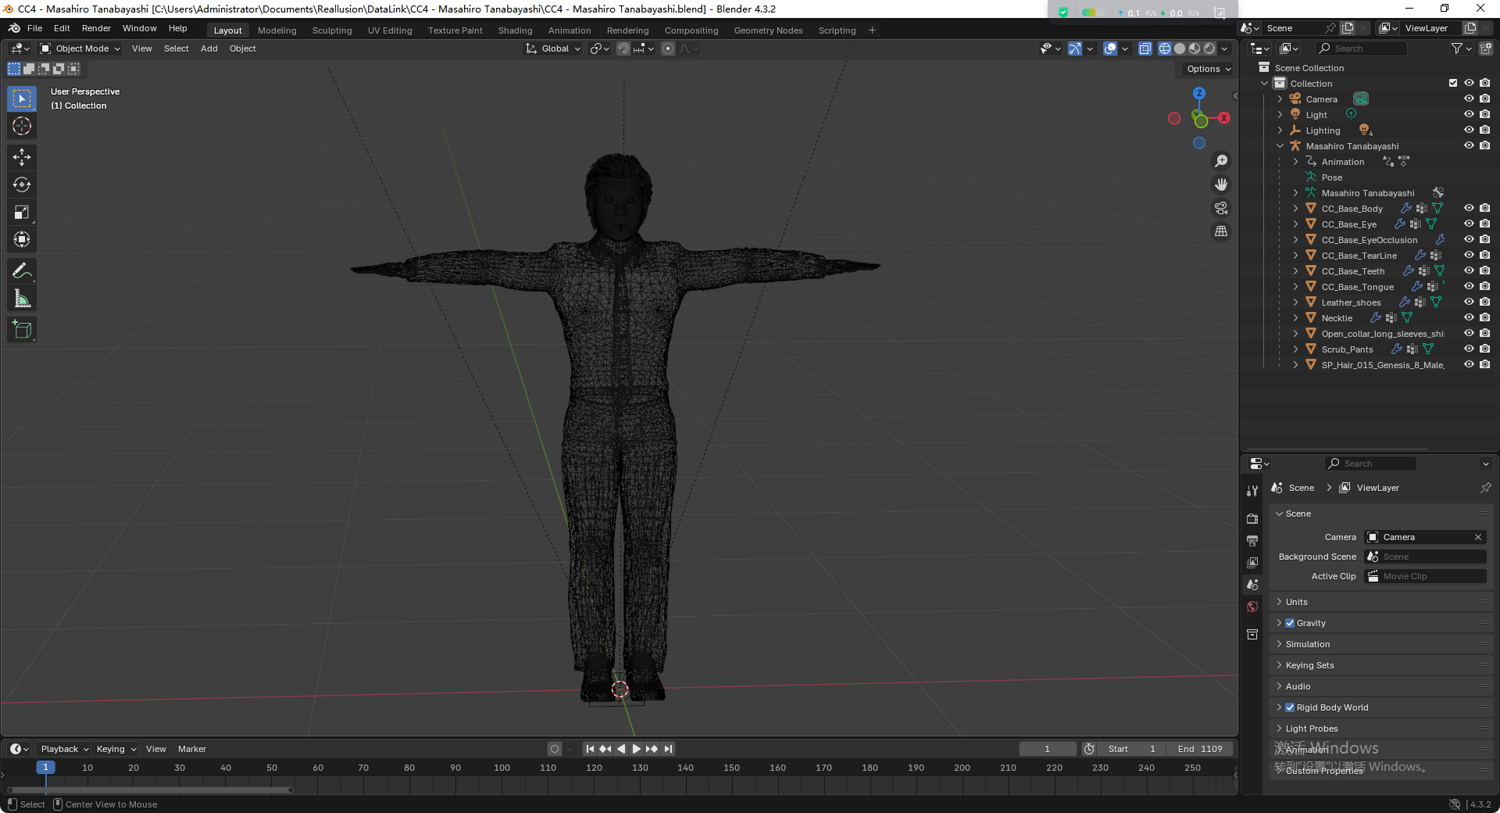Hide CC_Base_Body in the outliner

point(1468,208)
